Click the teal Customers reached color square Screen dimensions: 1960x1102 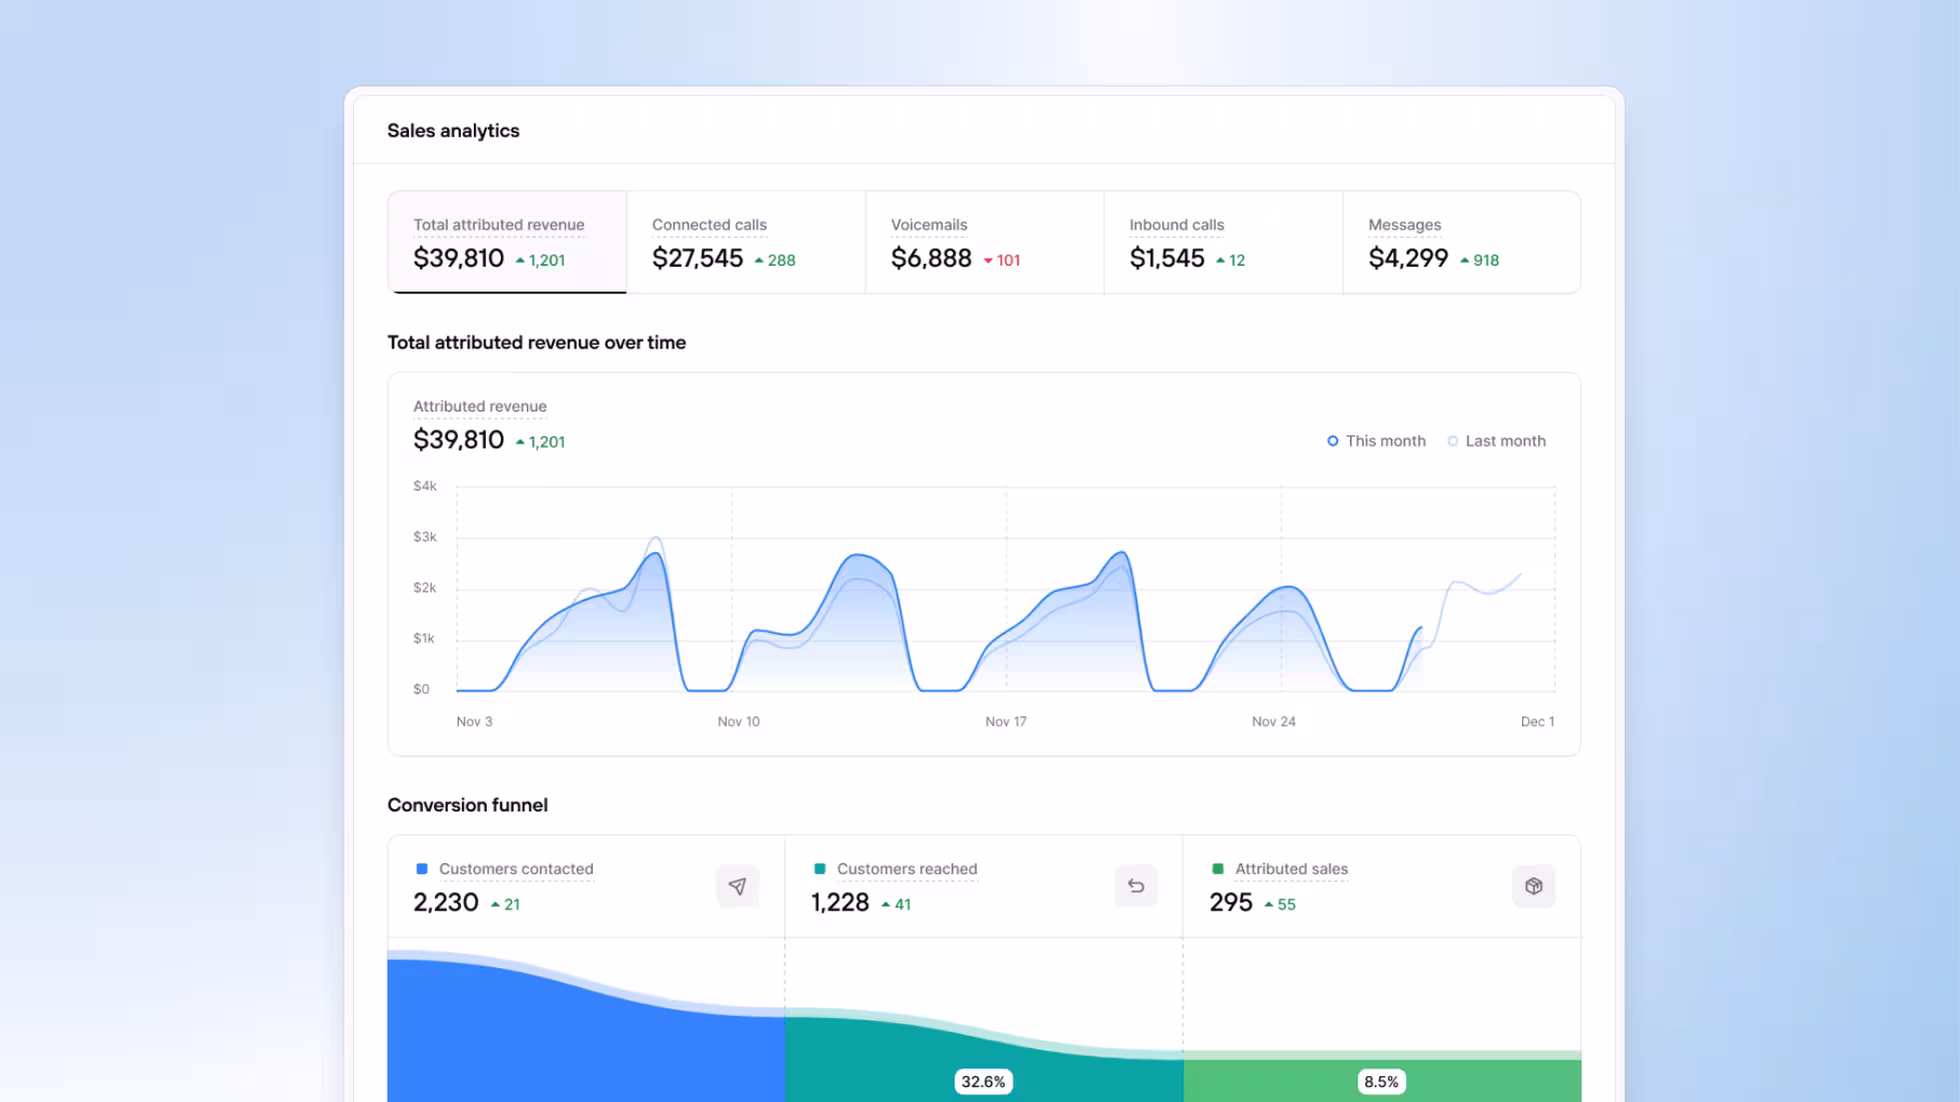tap(820, 869)
